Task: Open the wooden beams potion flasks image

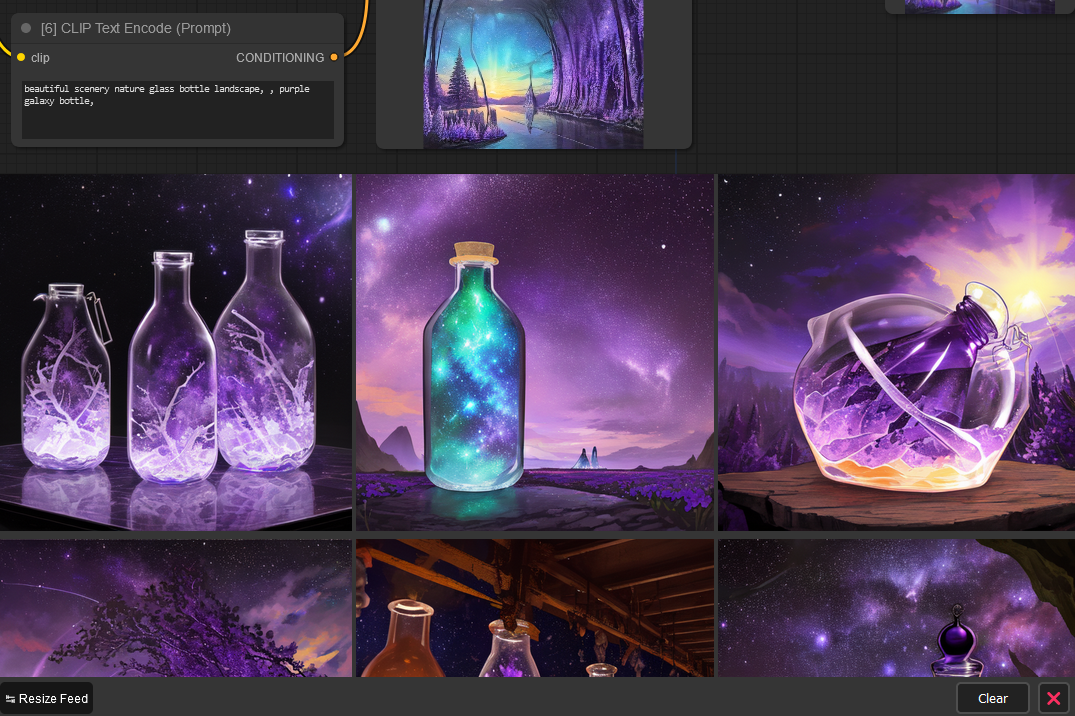Action: 535,608
